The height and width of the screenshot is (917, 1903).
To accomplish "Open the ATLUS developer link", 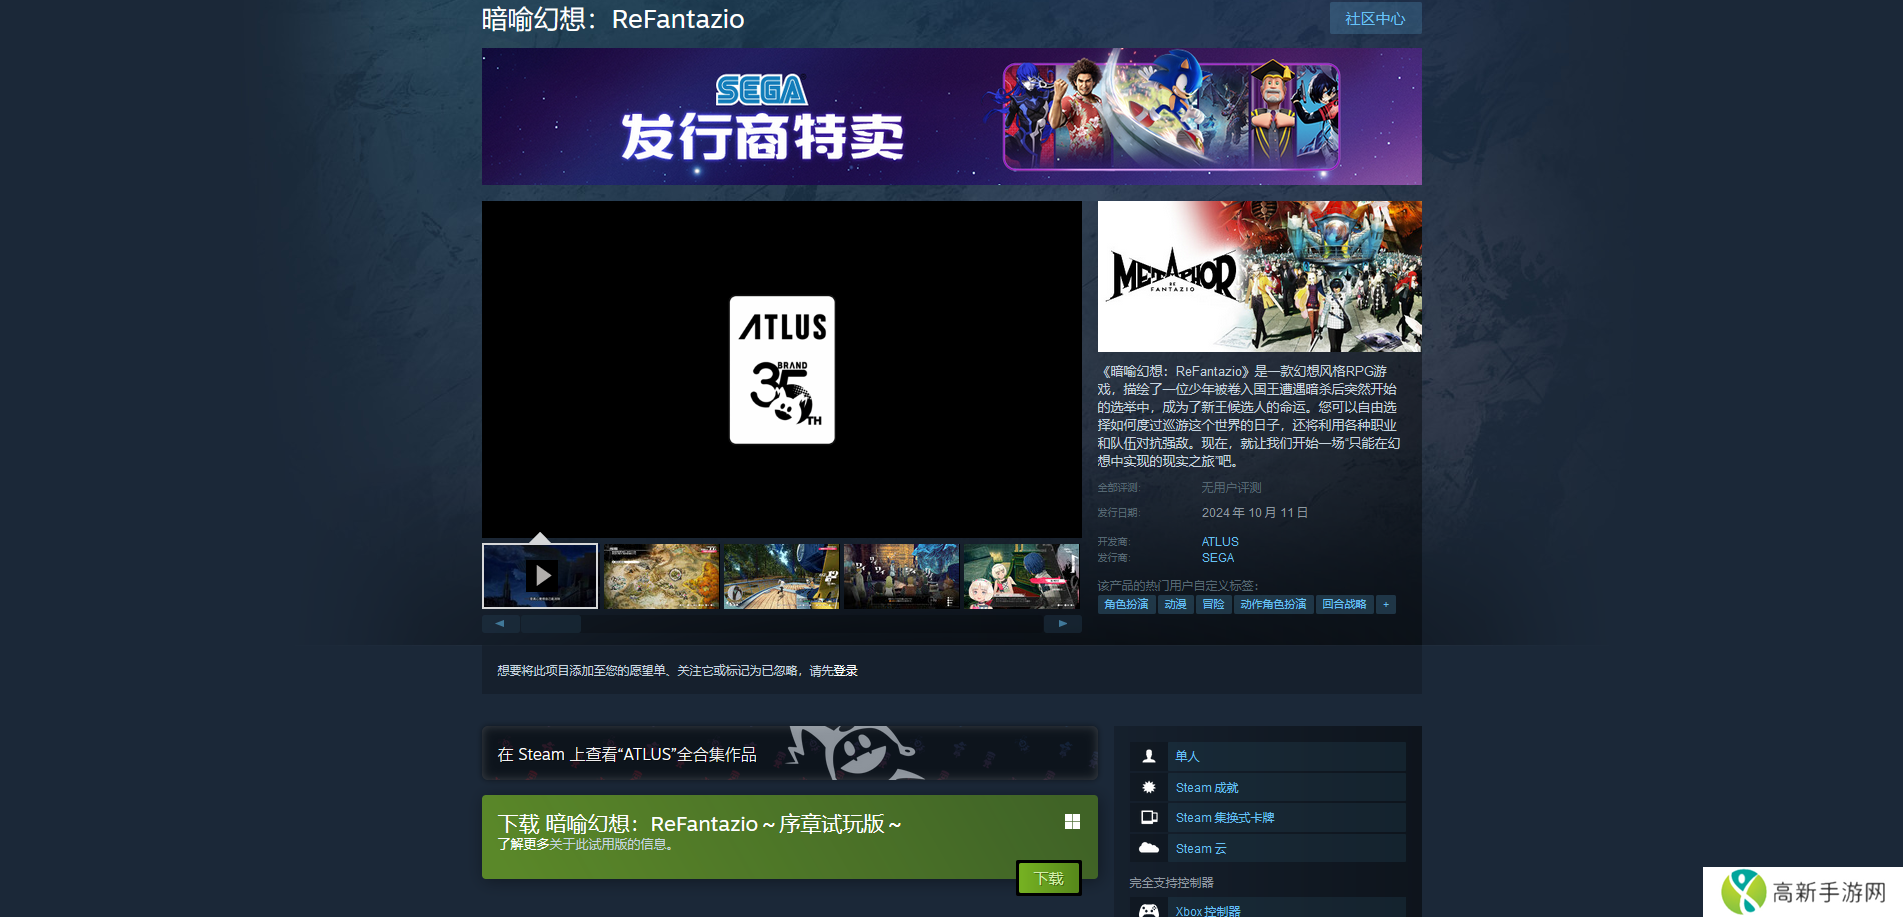I will 1219,542.
